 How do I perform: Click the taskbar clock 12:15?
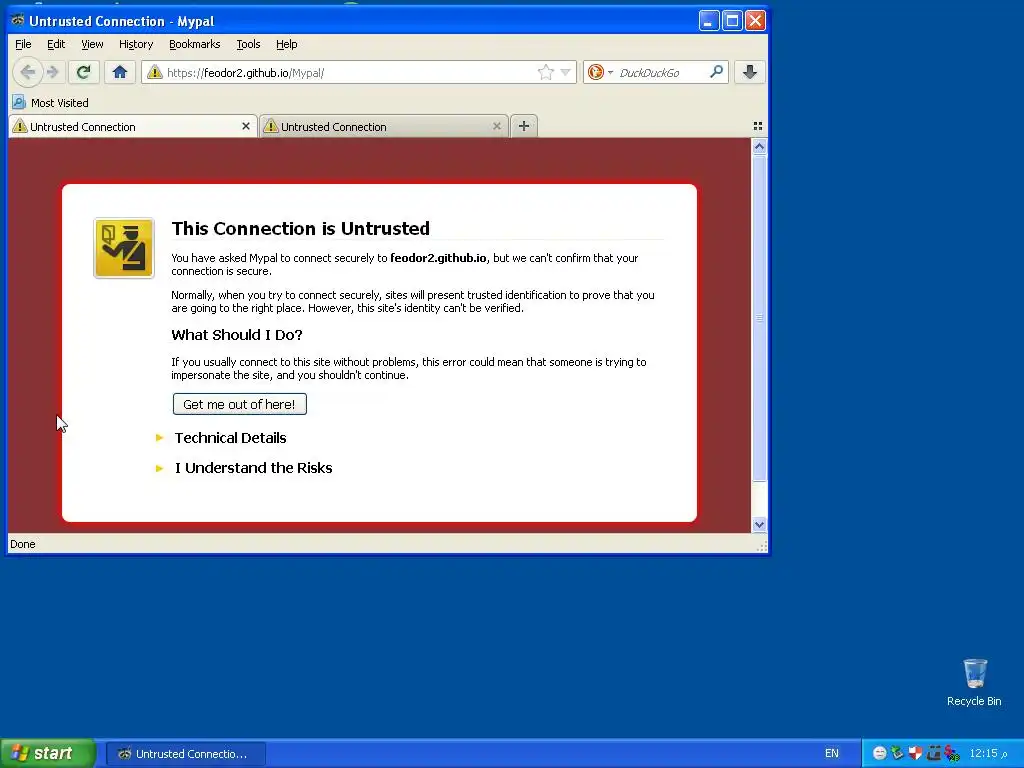(x=988, y=753)
